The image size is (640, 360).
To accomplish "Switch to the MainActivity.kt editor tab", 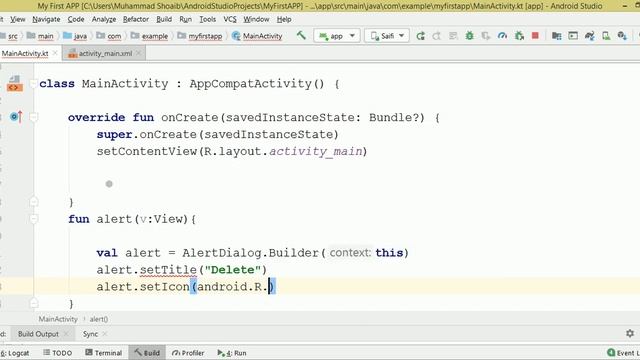I will 25,53.
